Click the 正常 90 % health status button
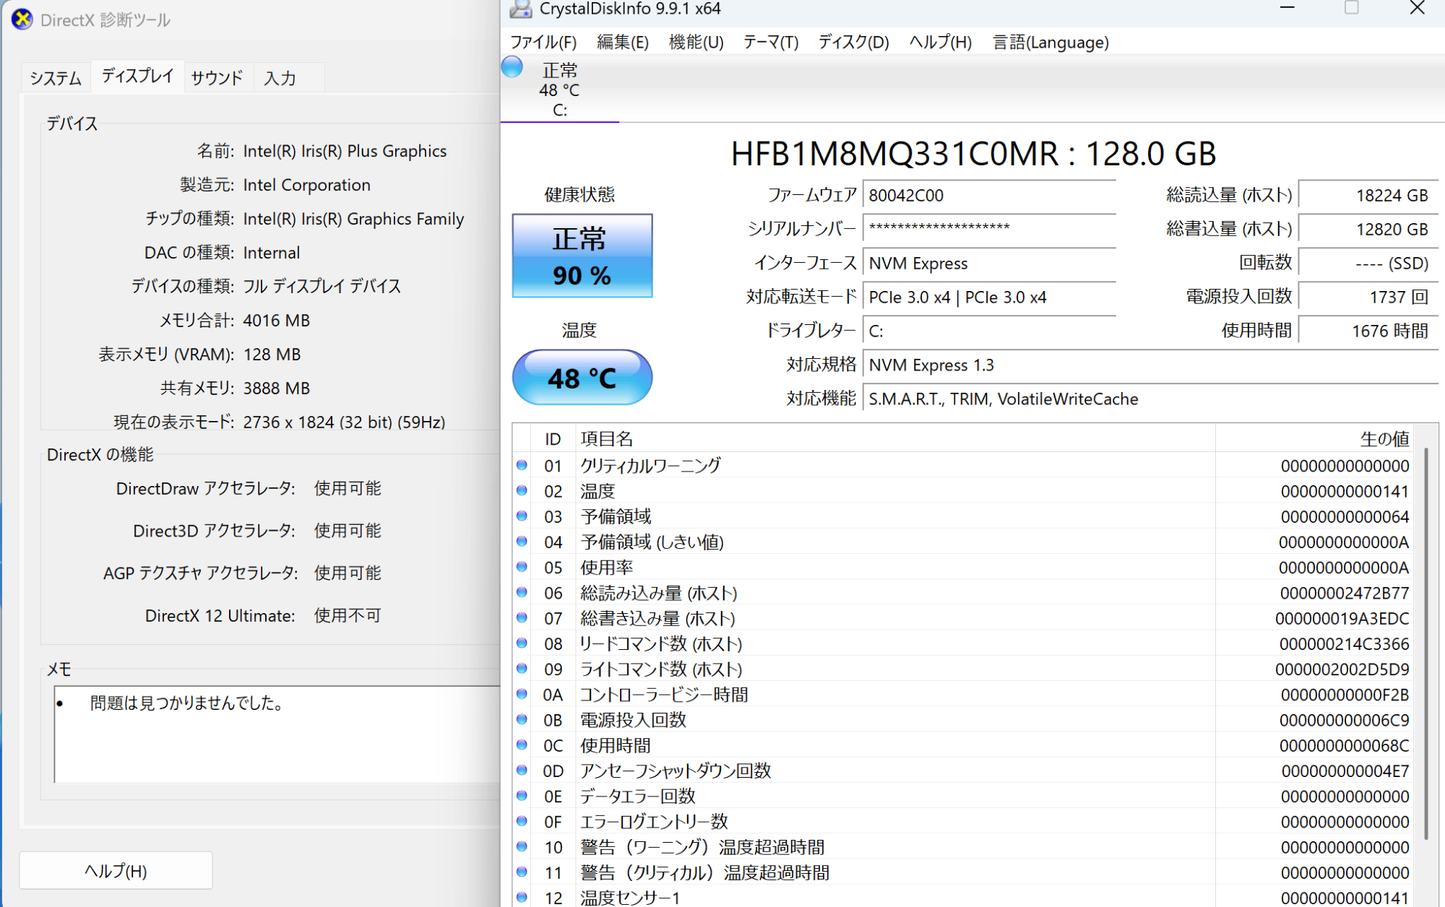1445x907 pixels. coord(582,256)
